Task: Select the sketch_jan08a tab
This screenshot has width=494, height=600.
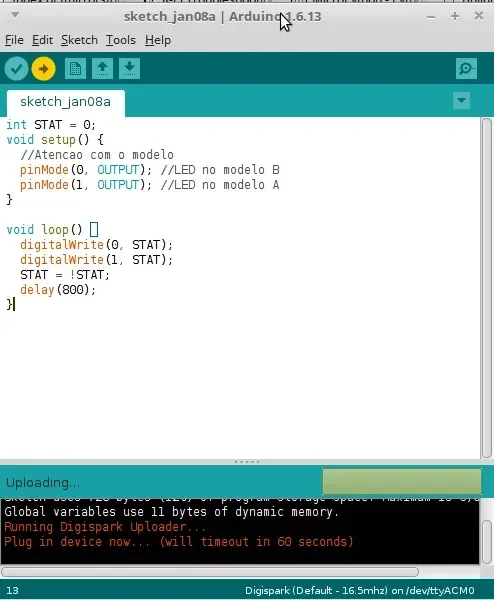Action: click(x=65, y=102)
